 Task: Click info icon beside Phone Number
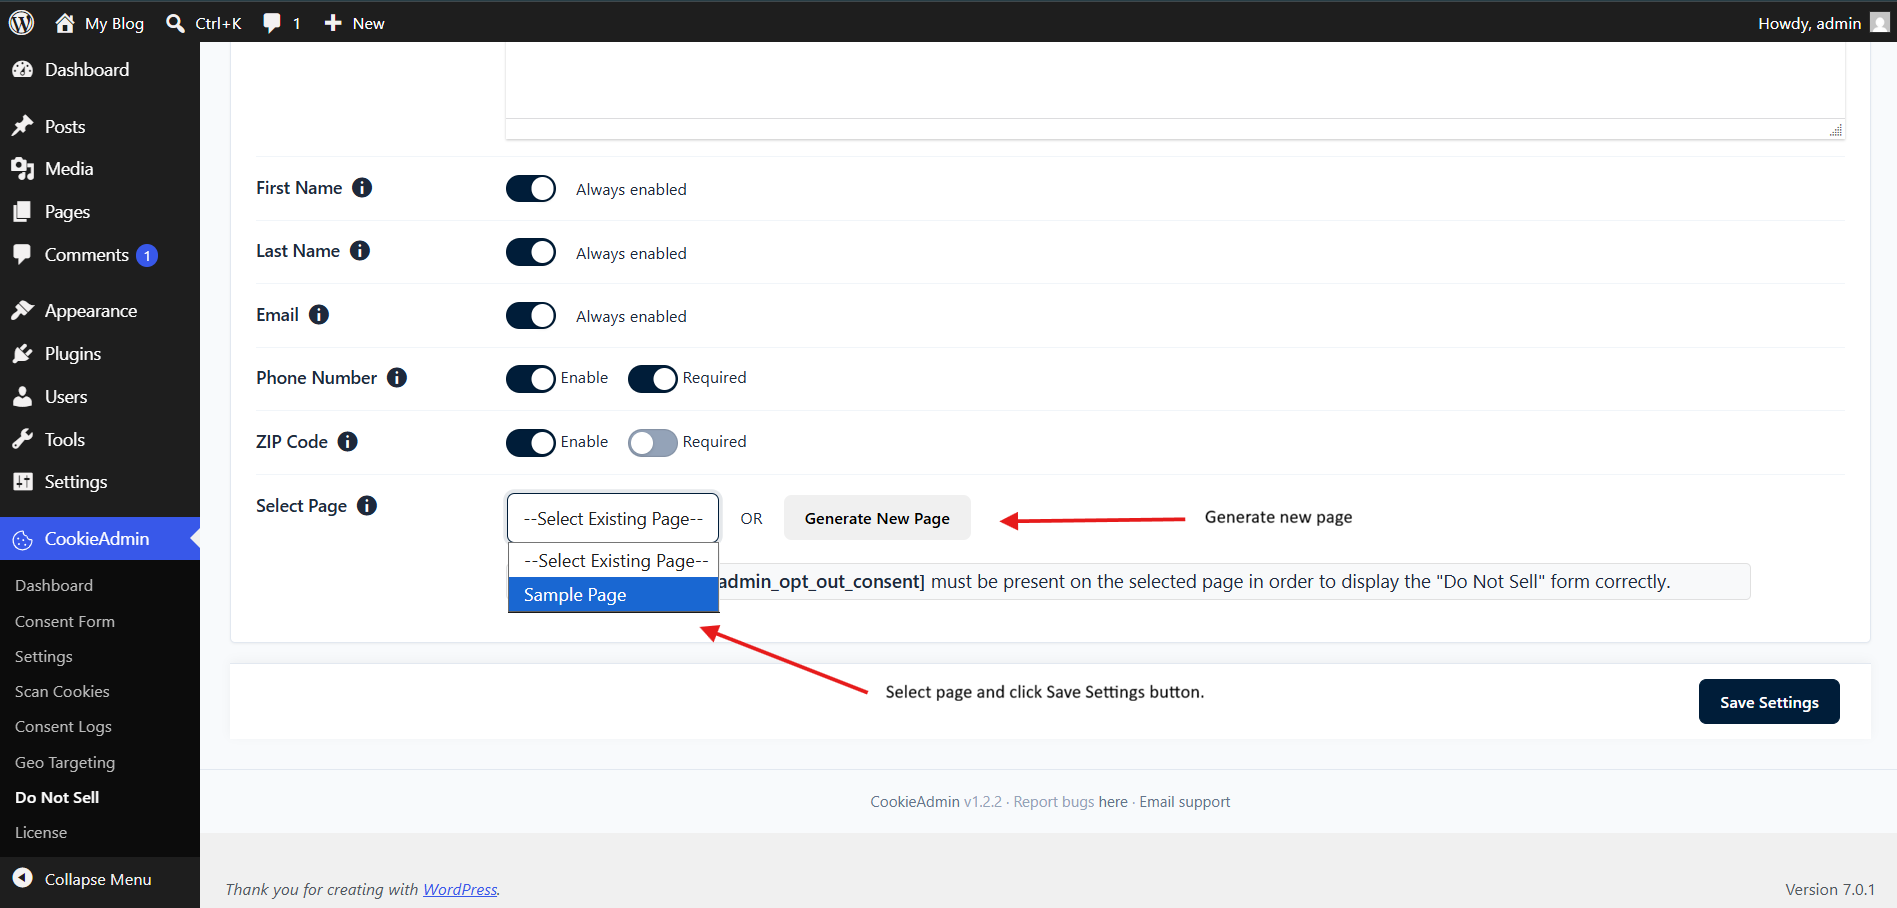click(x=397, y=378)
